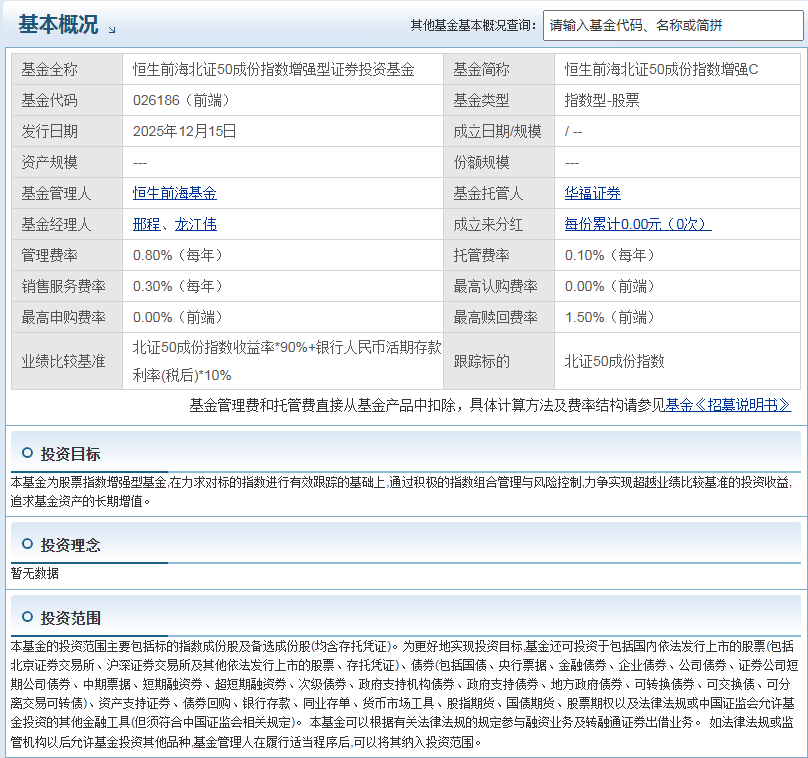This screenshot has height=758, width=808.
Task: Click the 销售服务费率 label cell
Action: (x=67, y=286)
